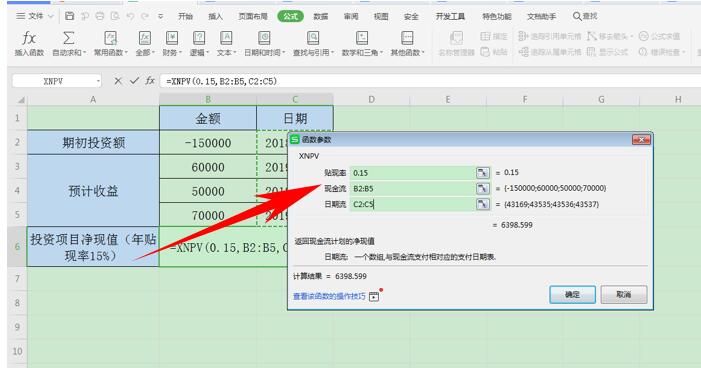The height and width of the screenshot is (368, 701).
Task: Click the 日期流 input field containing C2:C5
Action: point(412,204)
